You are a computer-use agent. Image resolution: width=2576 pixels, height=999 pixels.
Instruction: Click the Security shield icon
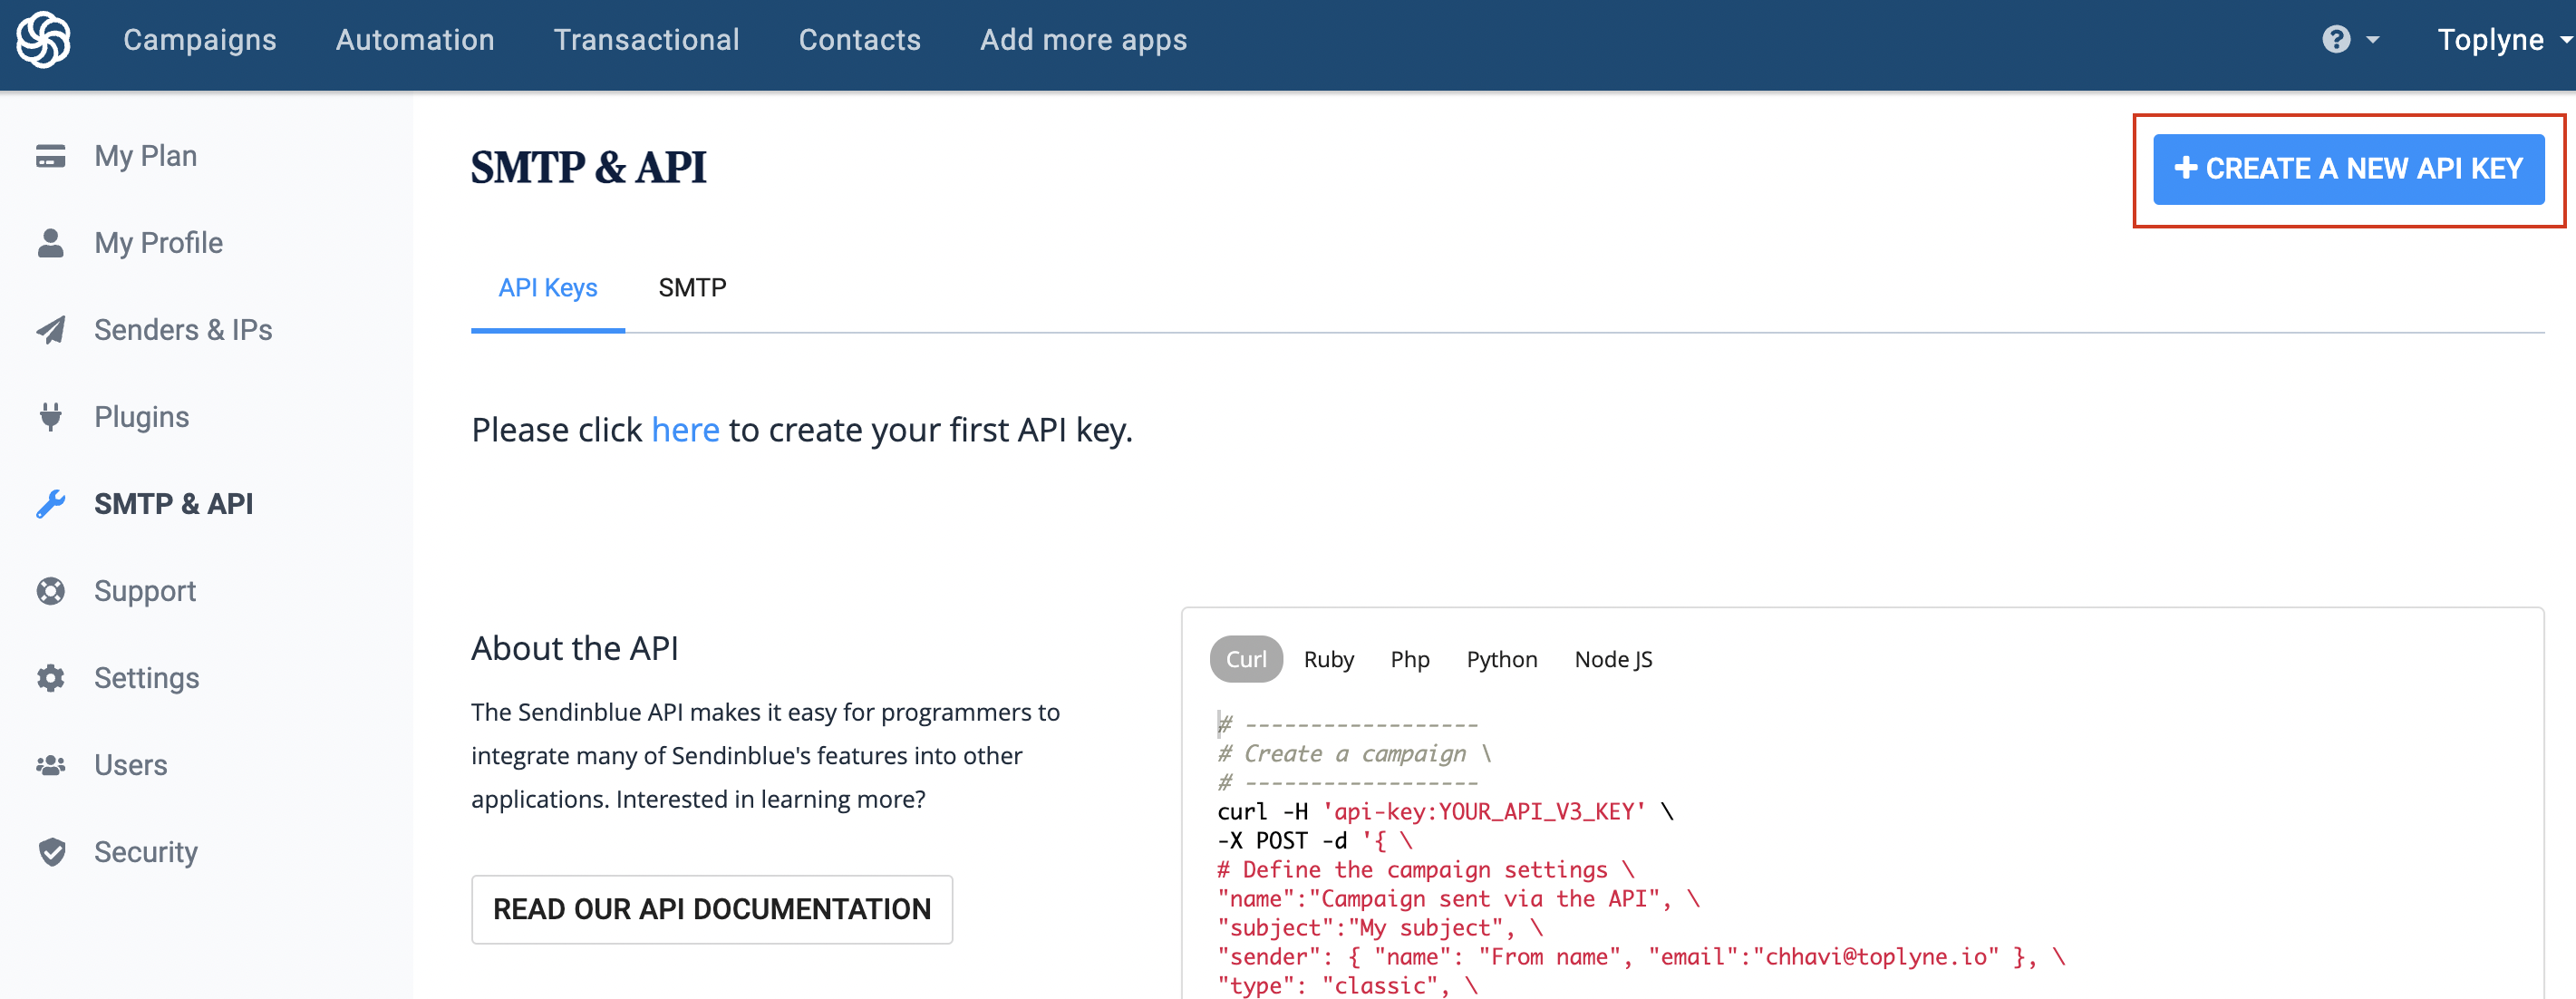[51, 852]
